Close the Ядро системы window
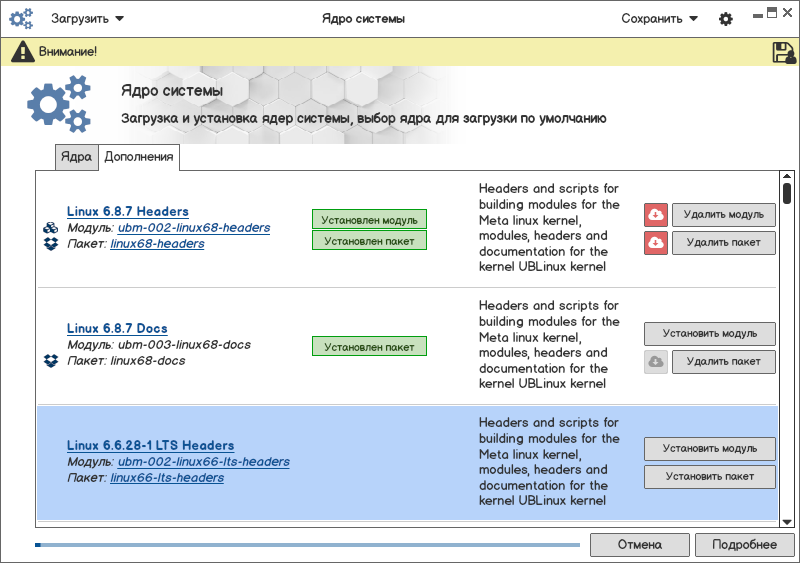The image size is (800, 563). pos(788,13)
